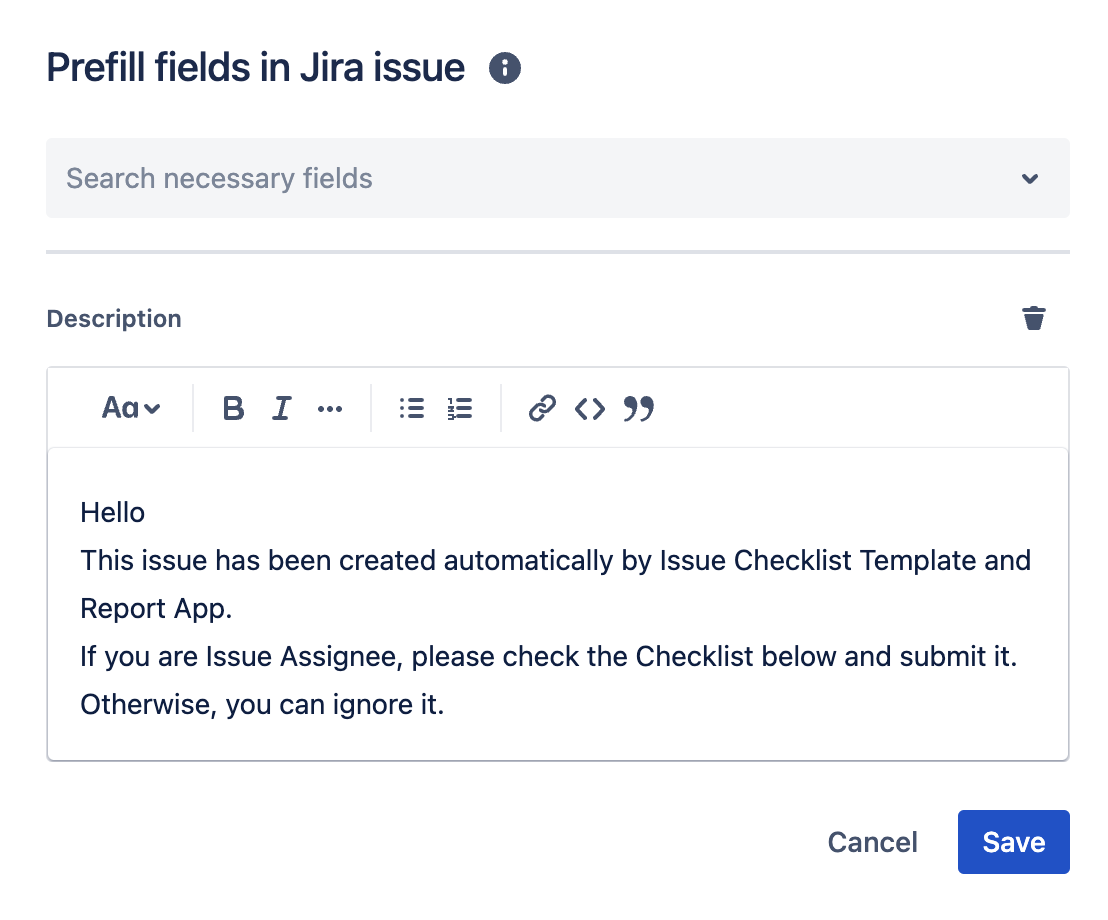The height and width of the screenshot is (920, 1108).
Task: Insert a link into the description
Action: (x=541, y=408)
